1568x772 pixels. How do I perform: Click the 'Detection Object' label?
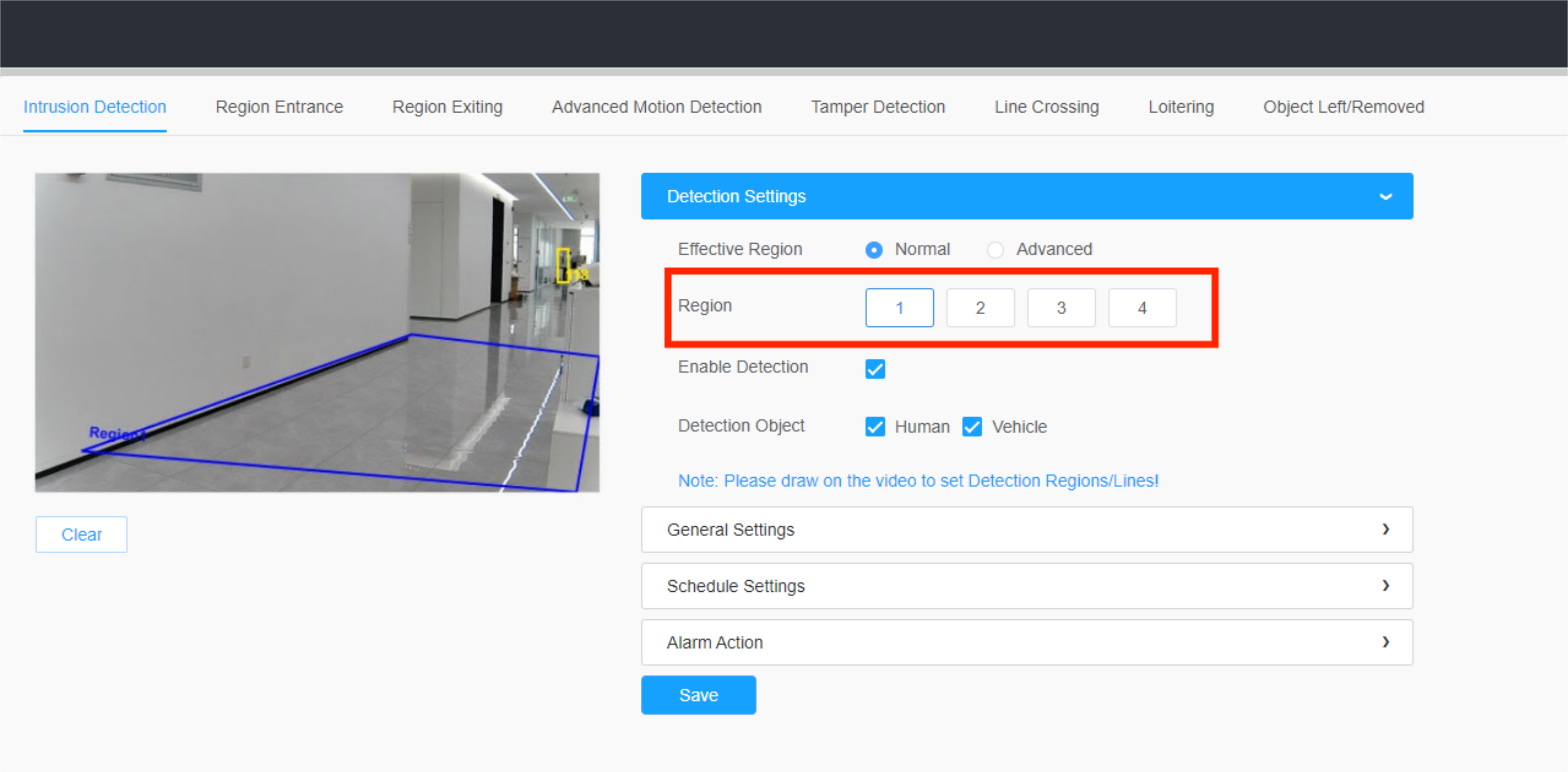click(x=741, y=426)
